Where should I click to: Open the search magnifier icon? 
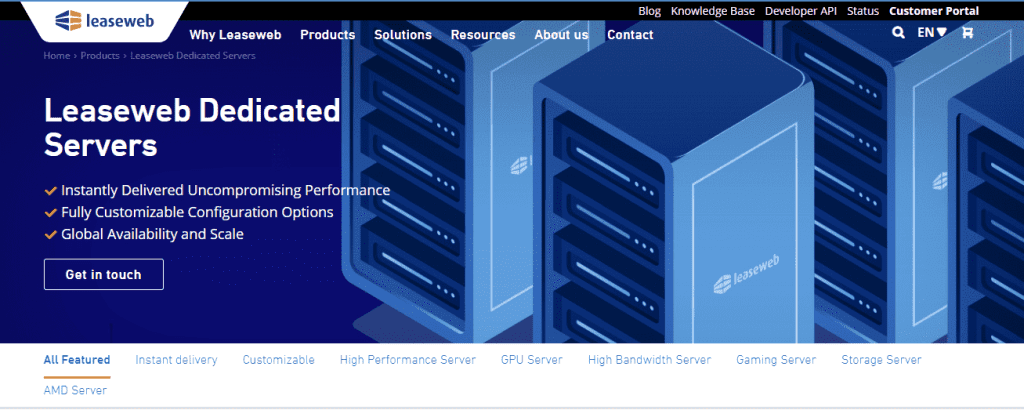click(x=897, y=32)
